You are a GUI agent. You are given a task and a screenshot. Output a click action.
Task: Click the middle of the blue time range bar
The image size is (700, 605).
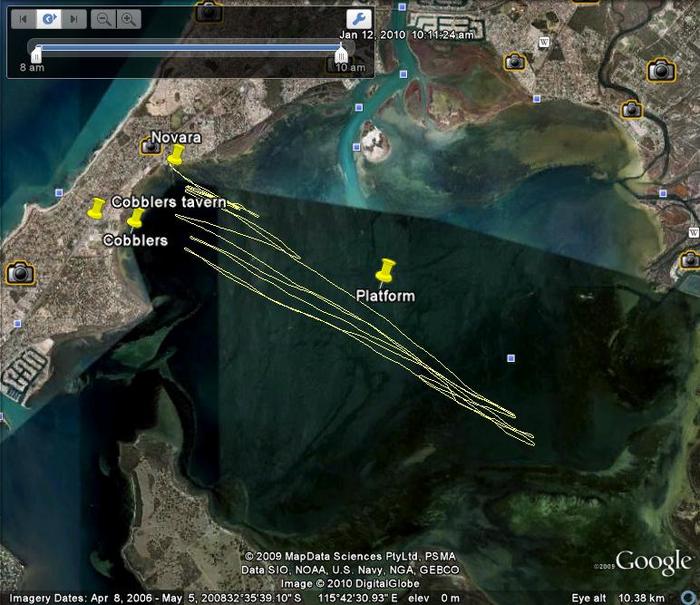[188, 46]
